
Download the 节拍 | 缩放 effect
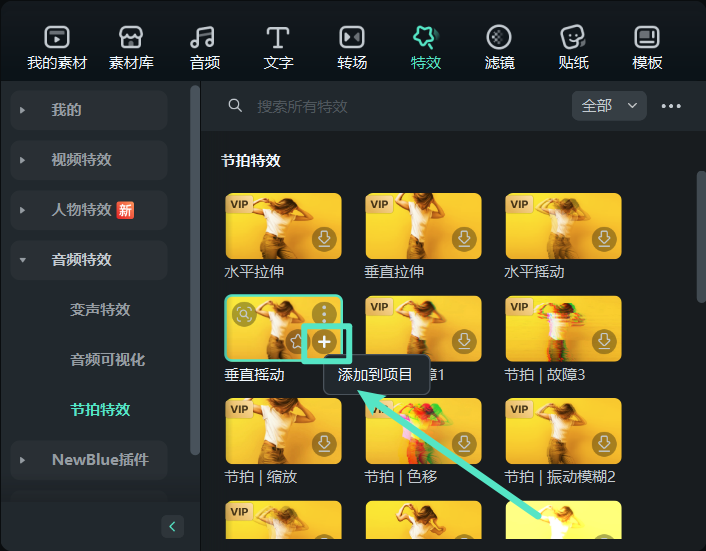point(324,444)
